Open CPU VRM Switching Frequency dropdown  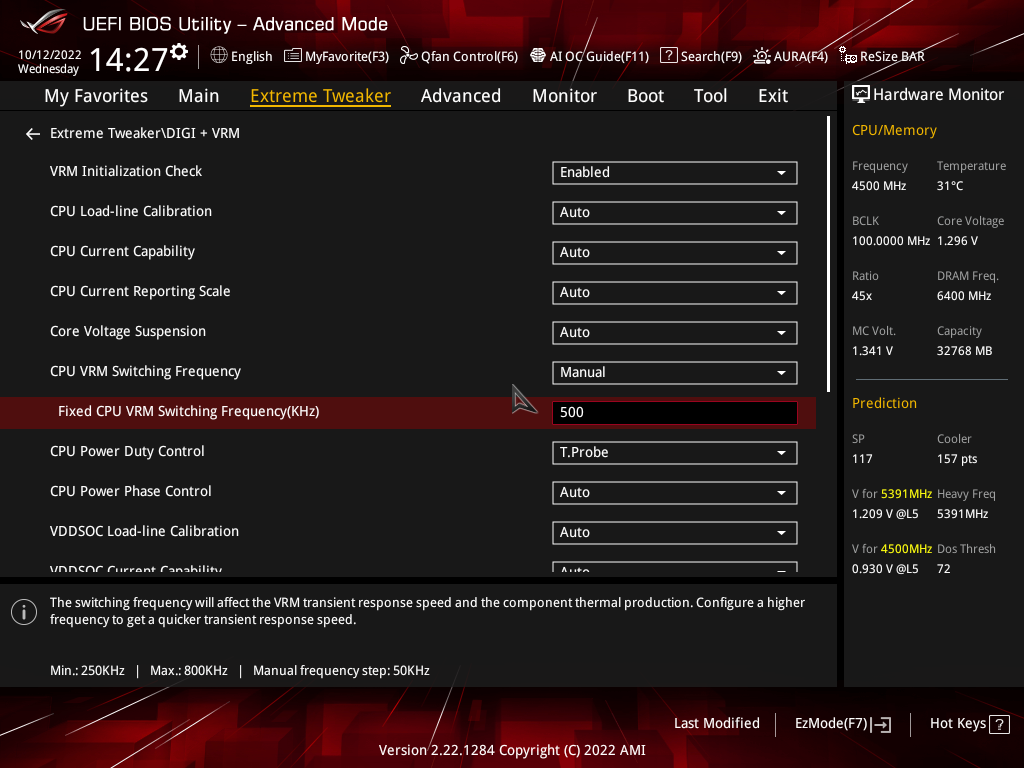[675, 373]
